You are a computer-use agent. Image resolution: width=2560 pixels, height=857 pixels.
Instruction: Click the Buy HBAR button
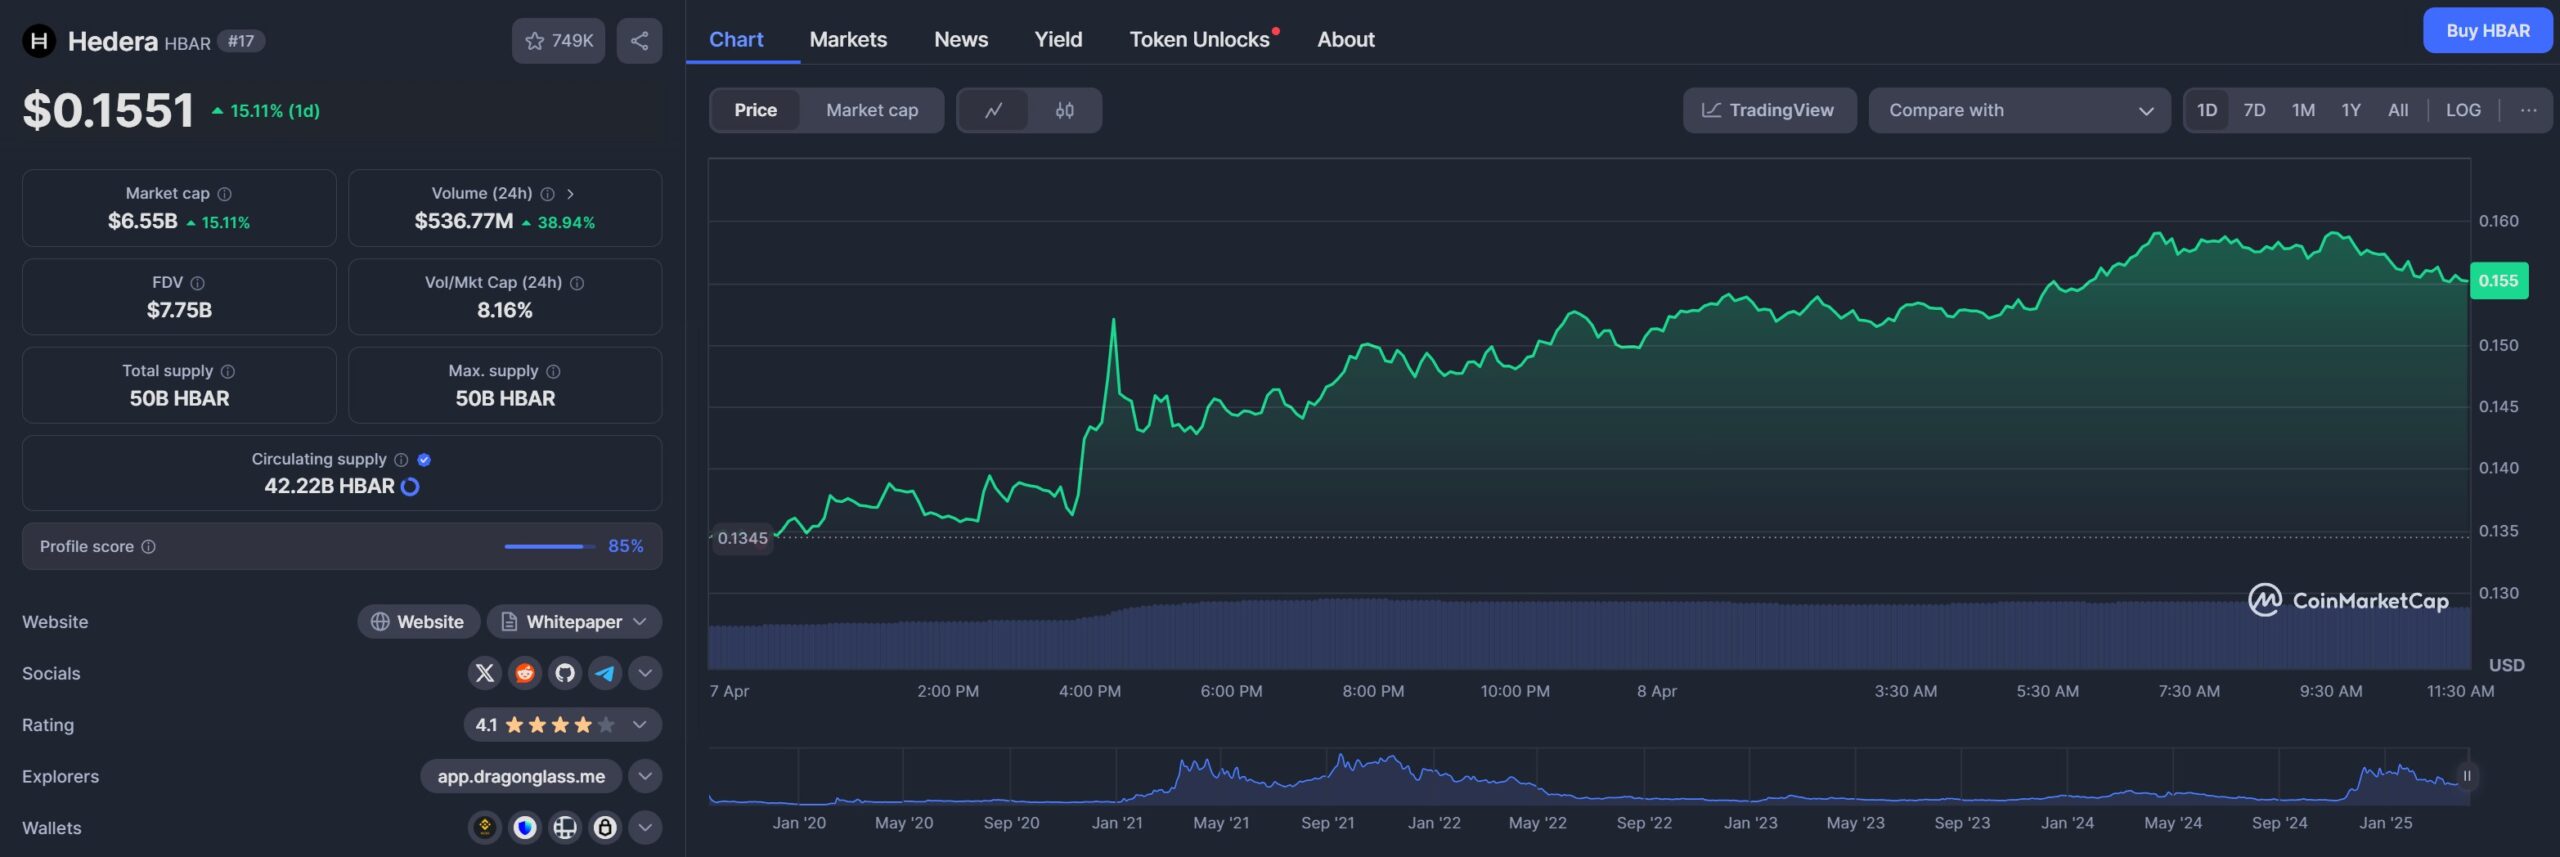tap(2487, 31)
